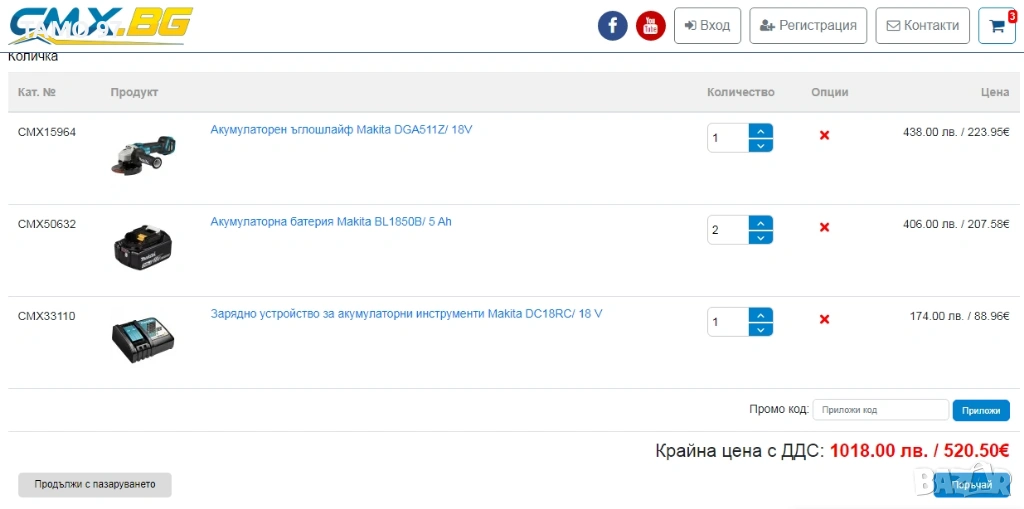Increase quantity of Makita DGA511Z grinder
Viewport: 1024px width, 509px height.
pos(761,131)
